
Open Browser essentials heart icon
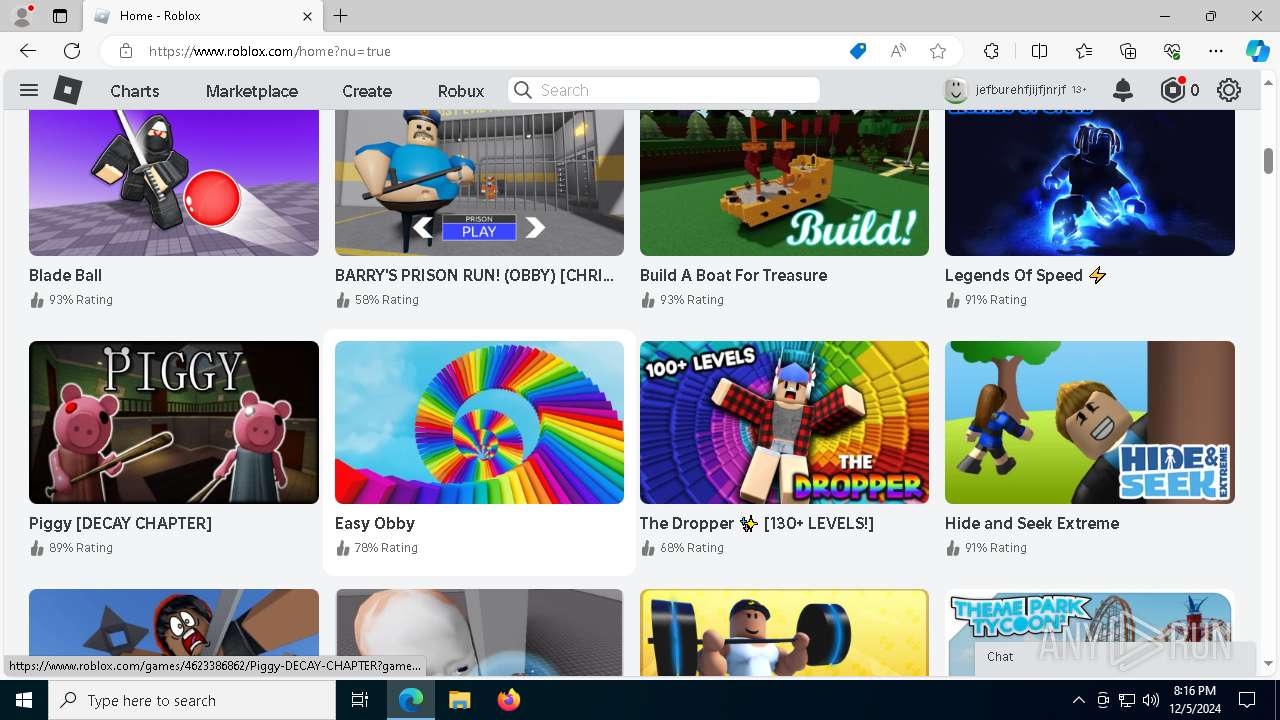click(x=1172, y=51)
